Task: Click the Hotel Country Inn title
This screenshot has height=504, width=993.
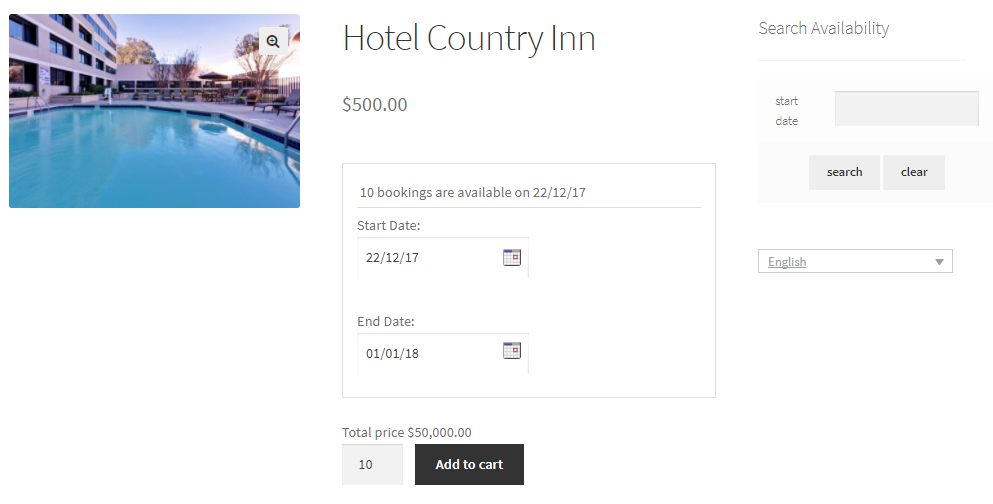Action: coord(469,38)
